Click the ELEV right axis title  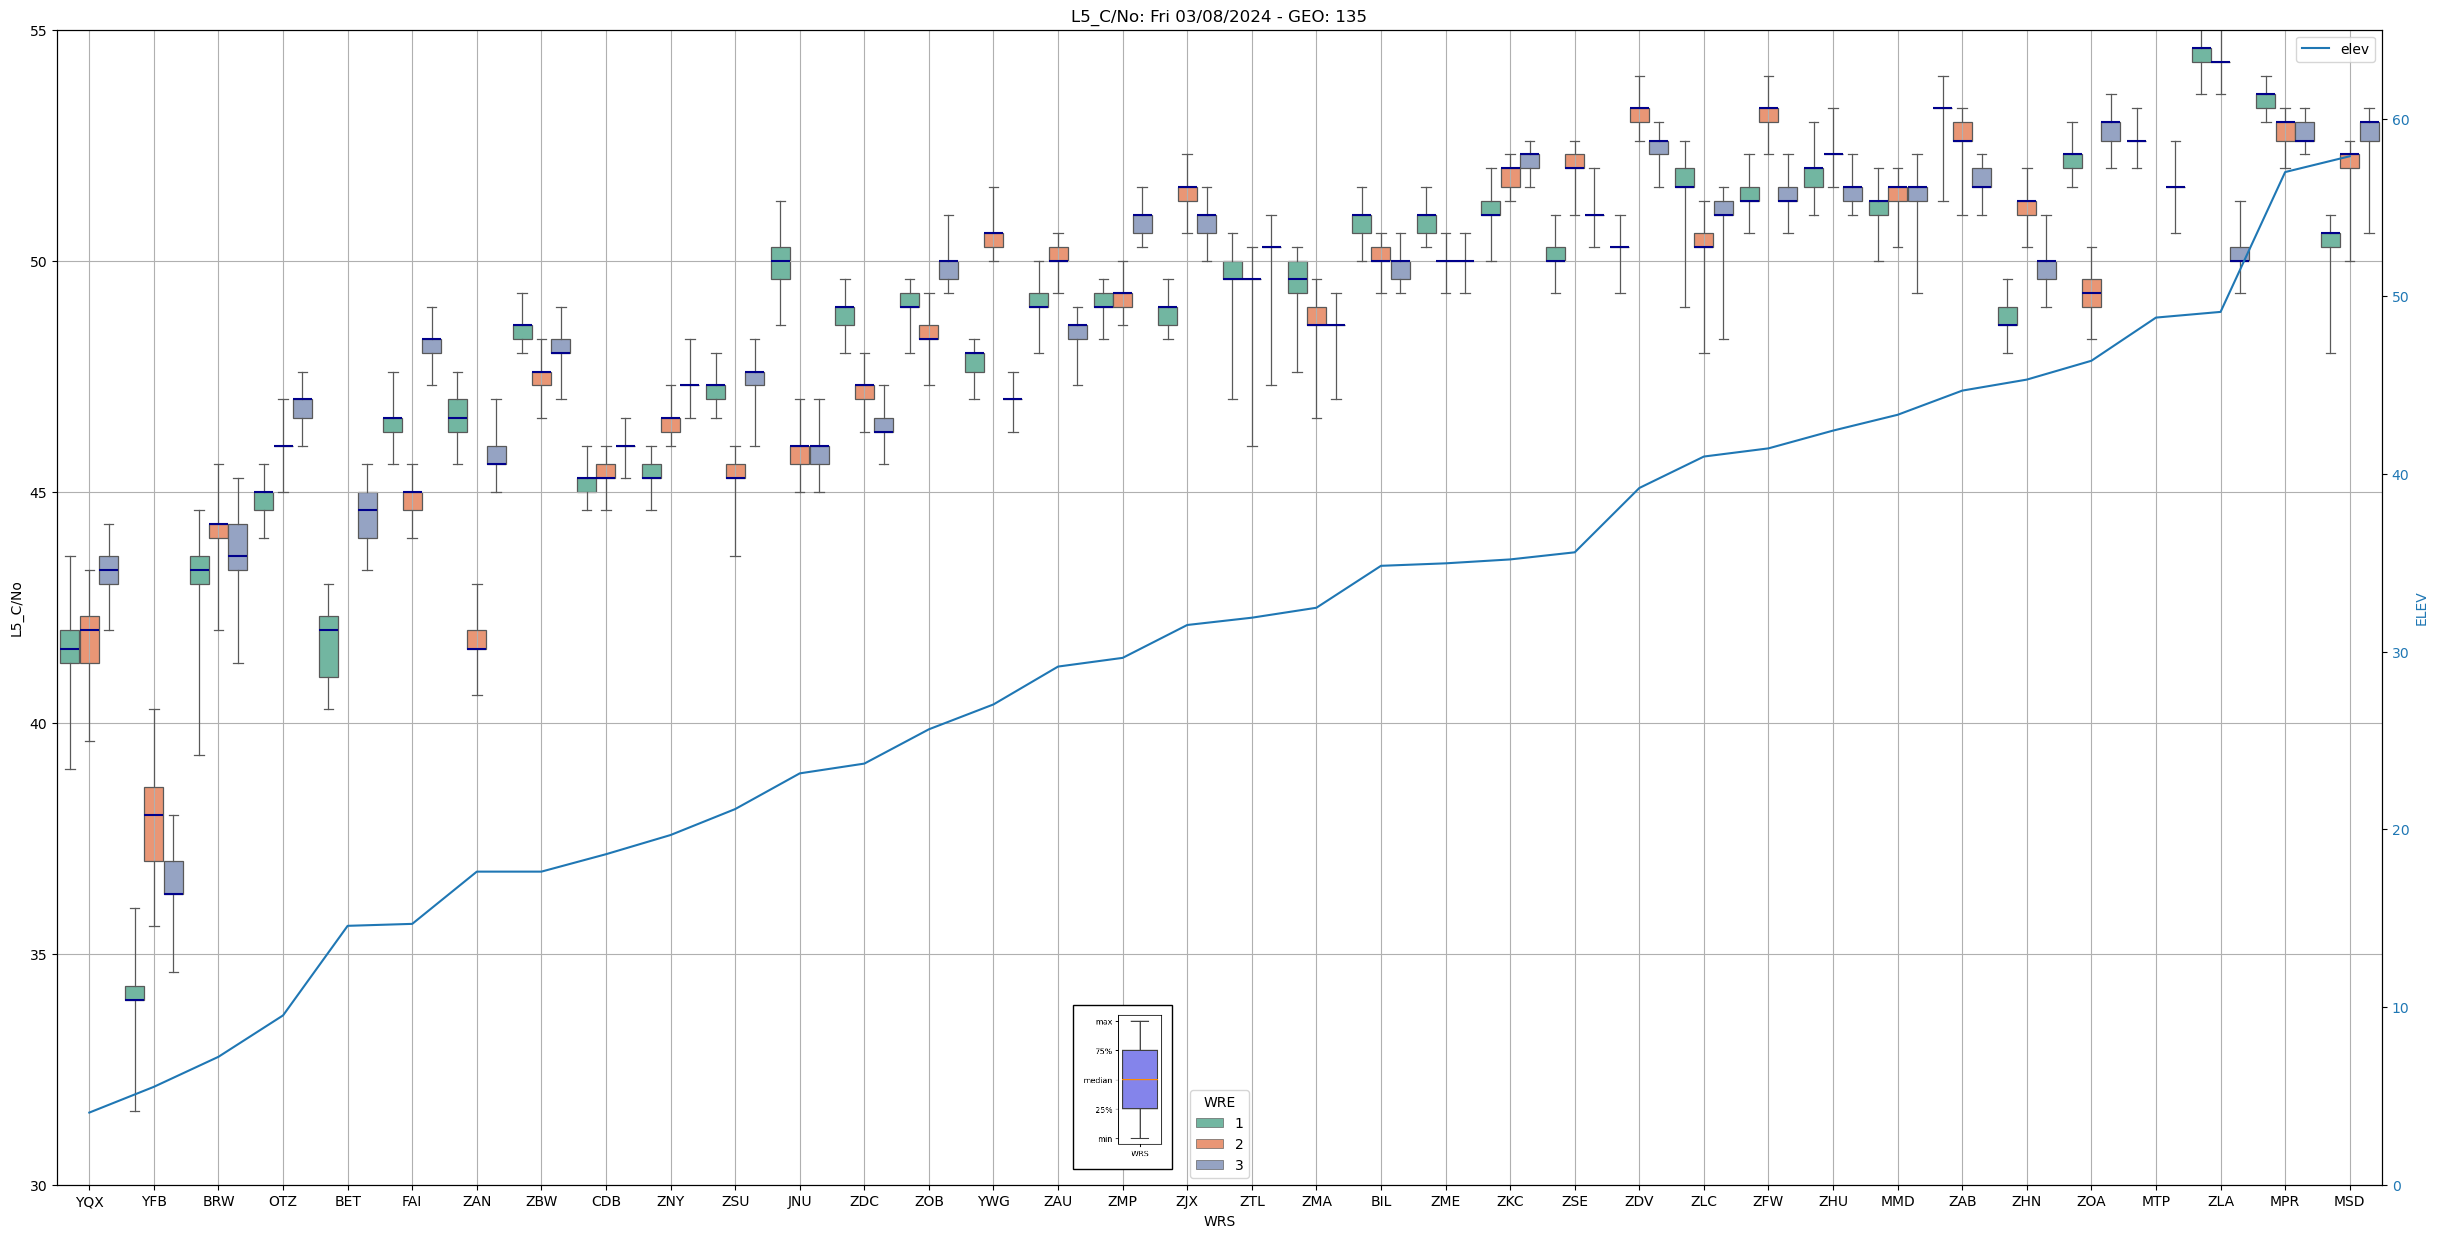pyautogui.click(x=2421, y=609)
